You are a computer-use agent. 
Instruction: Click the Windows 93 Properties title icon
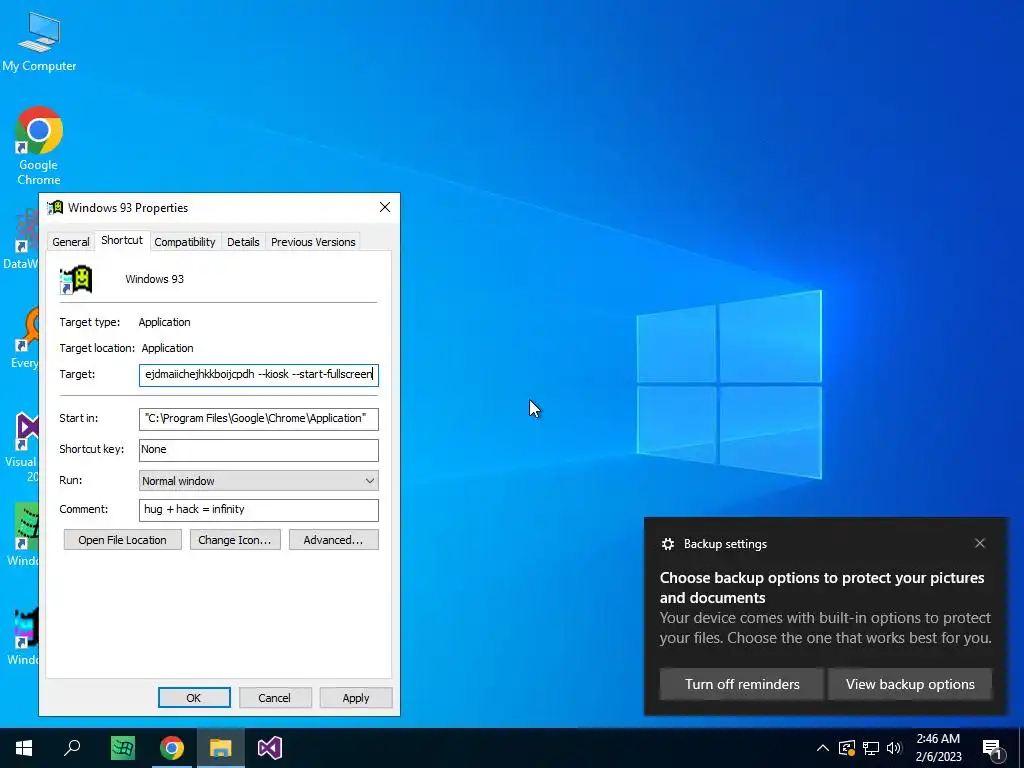pyautogui.click(x=56, y=208)
